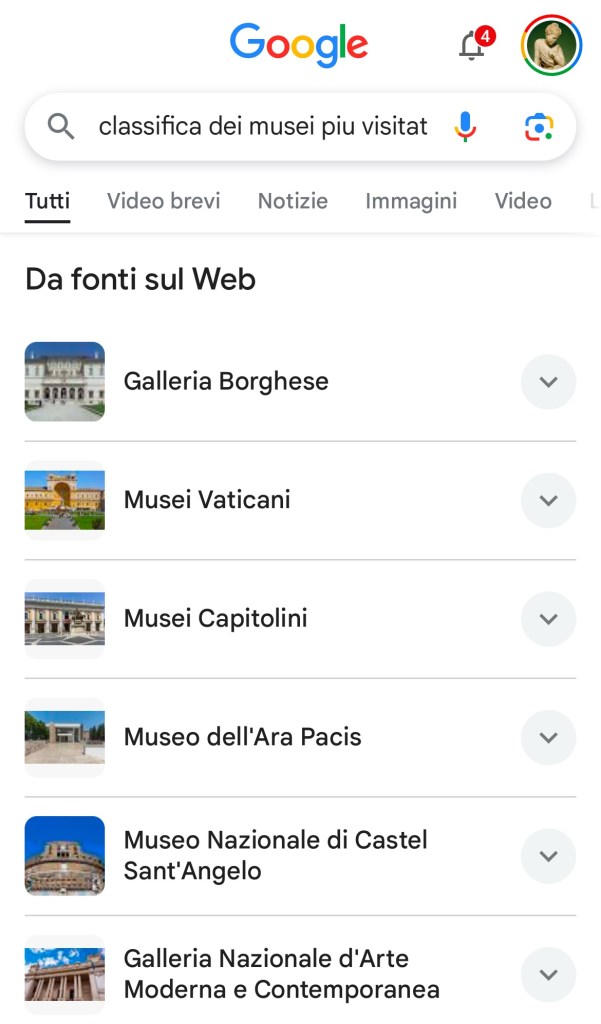Viewport: 601px width, 1024px height.
Task: Expand the Galleria Borghese entry
Action: [548, 382]
